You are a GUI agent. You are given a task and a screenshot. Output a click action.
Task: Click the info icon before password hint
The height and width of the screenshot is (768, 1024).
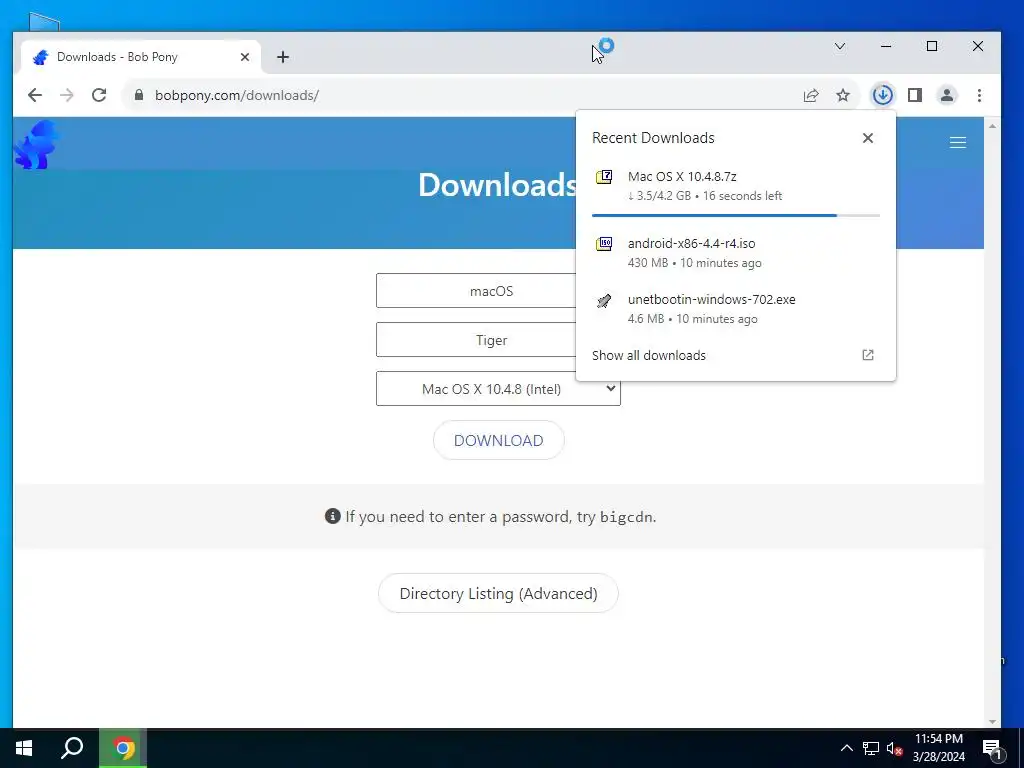point(332,516)
